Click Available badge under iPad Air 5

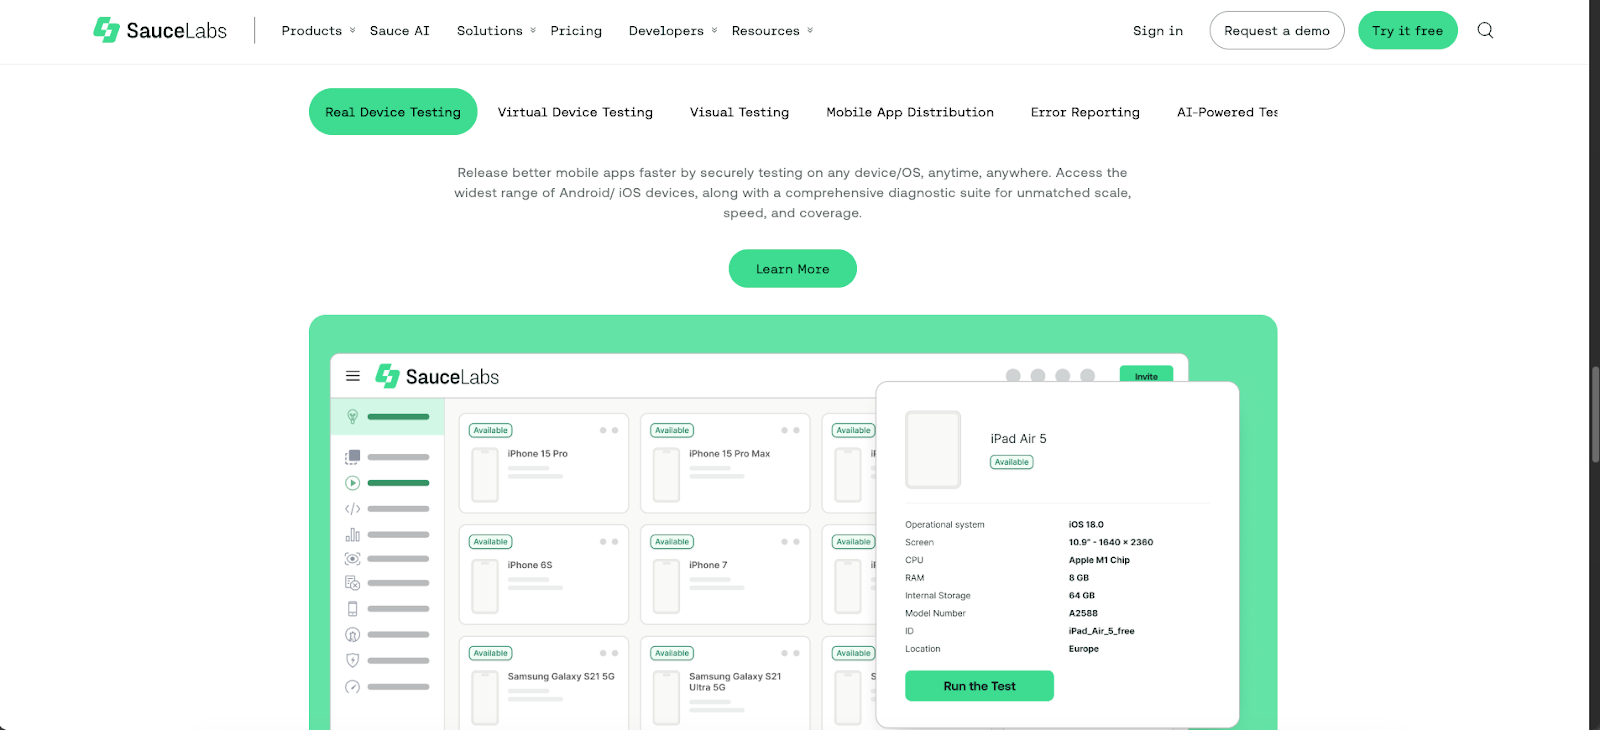tap(1012, 462)
